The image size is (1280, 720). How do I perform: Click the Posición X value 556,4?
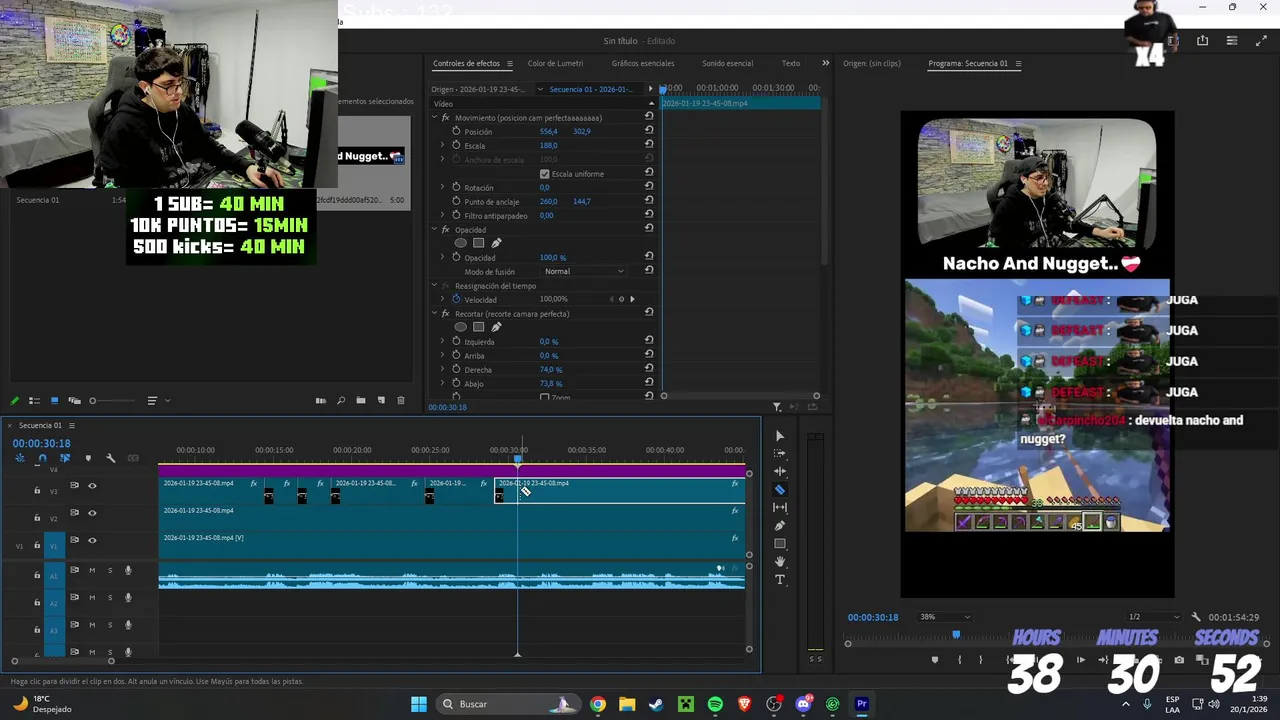pyautogui.click(x=548, y=131)
